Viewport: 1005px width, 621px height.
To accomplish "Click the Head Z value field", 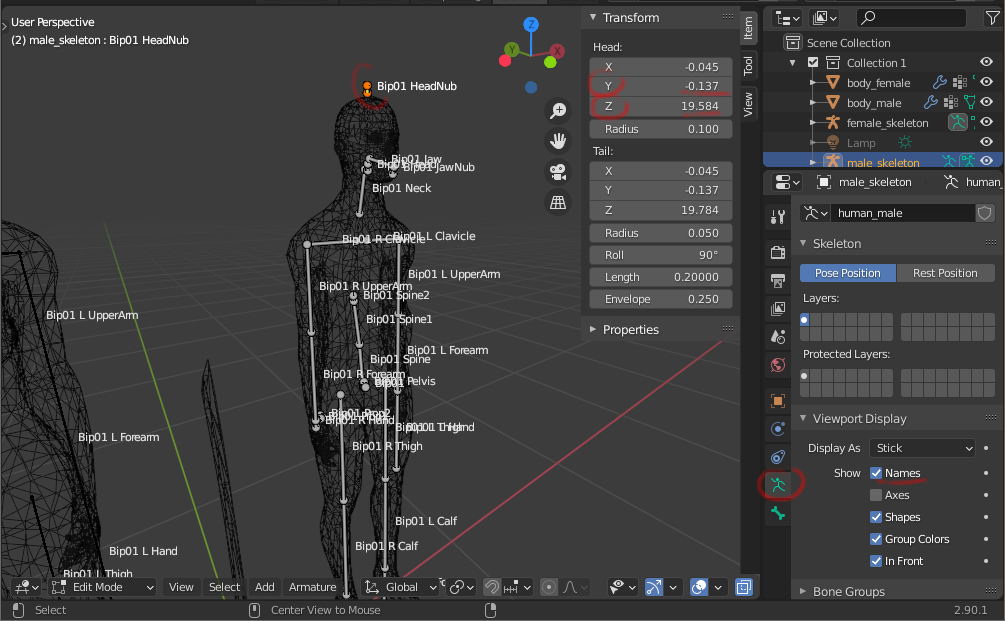I will 662,106.
